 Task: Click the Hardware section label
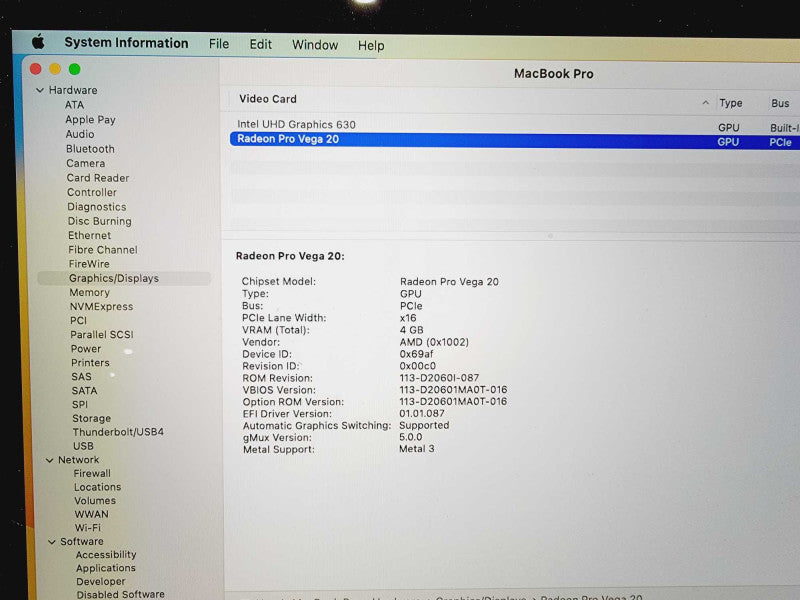pos(73,90)
